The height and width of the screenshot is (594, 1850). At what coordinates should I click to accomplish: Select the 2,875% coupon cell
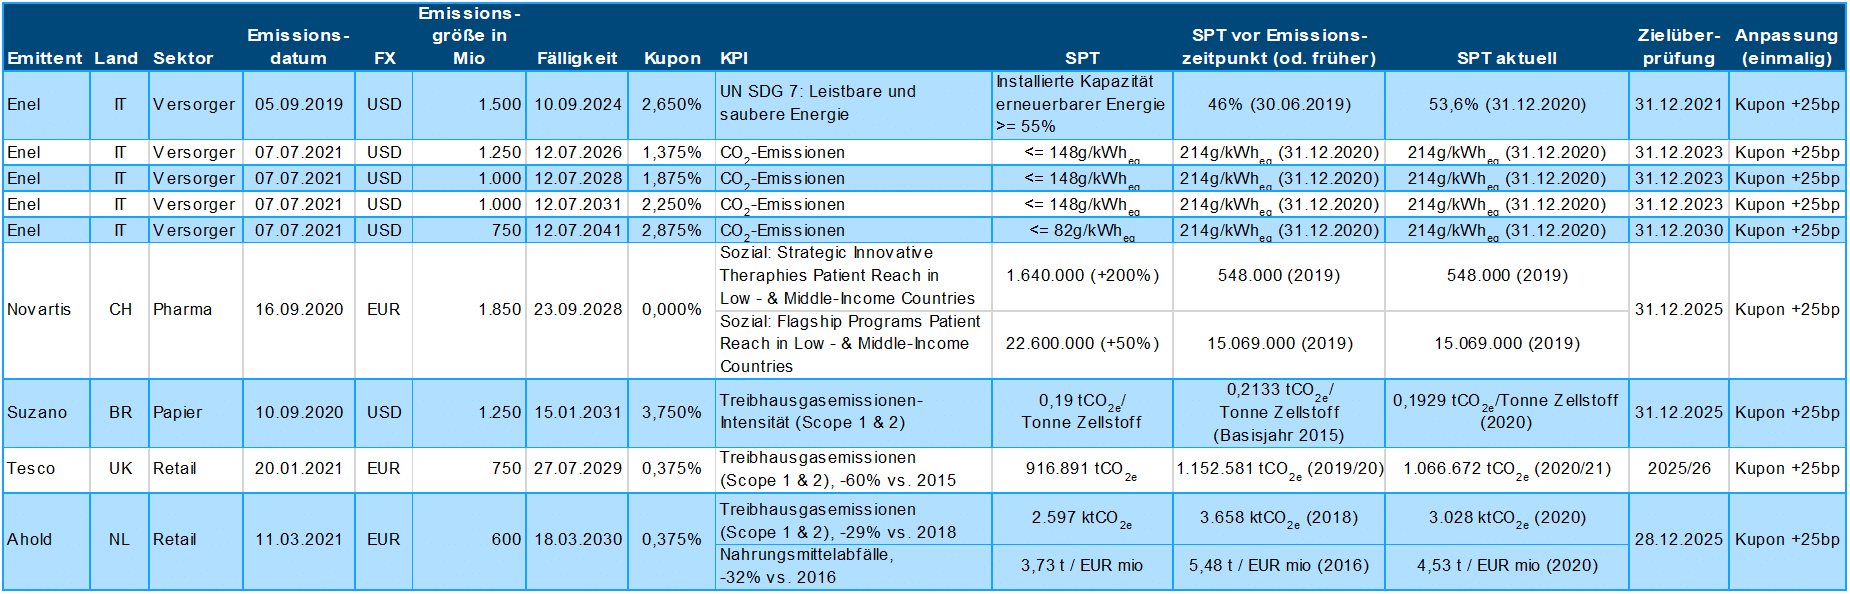pos(671,230)
